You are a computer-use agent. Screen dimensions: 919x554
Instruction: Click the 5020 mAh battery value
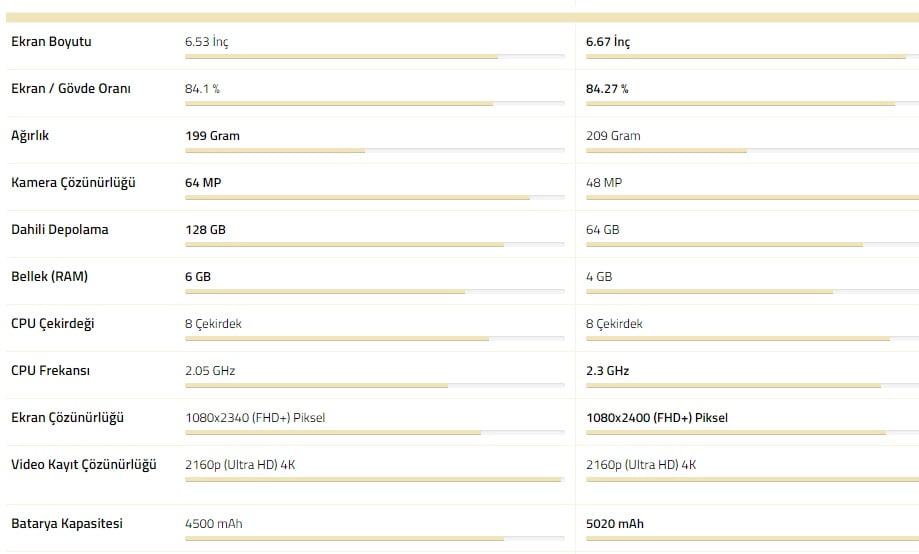[x=615, y=524]
